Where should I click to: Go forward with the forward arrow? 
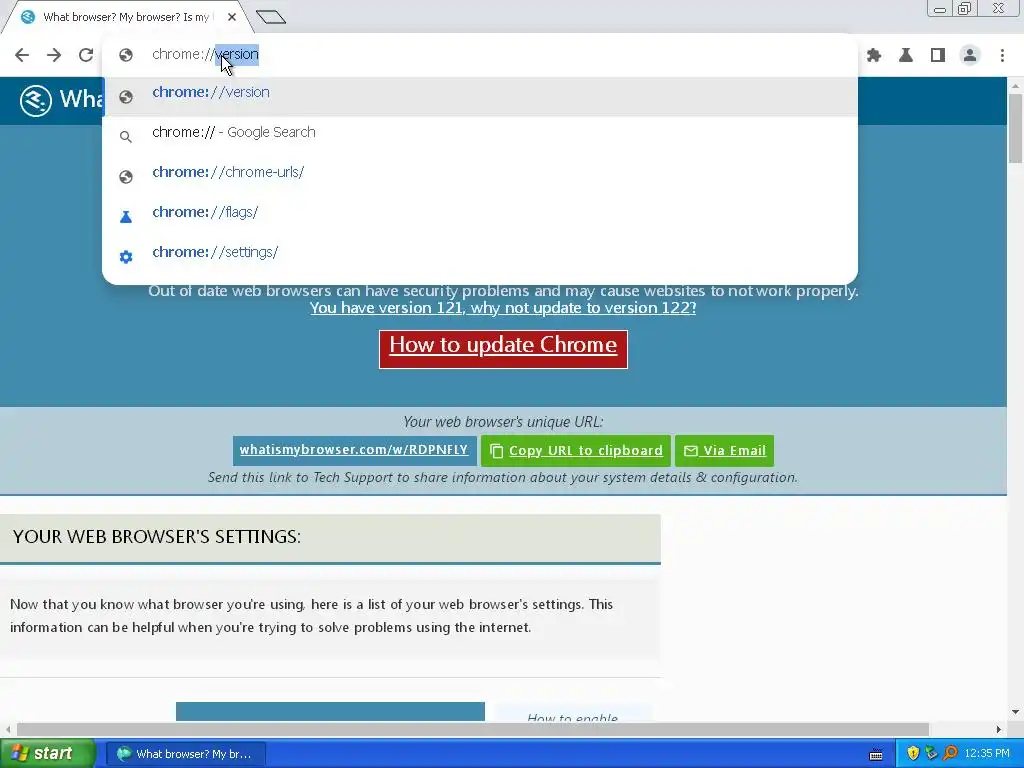(54, 55)
